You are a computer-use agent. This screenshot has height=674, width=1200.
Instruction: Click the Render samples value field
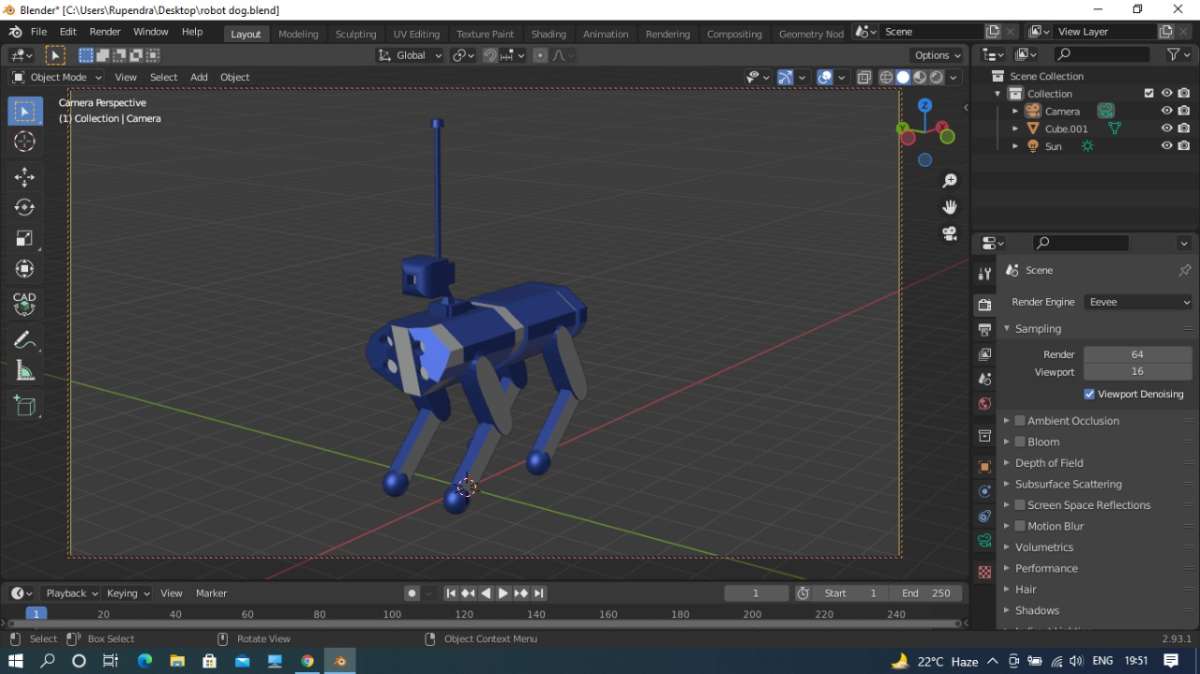pyautogui.click(x=1137, y=354)
